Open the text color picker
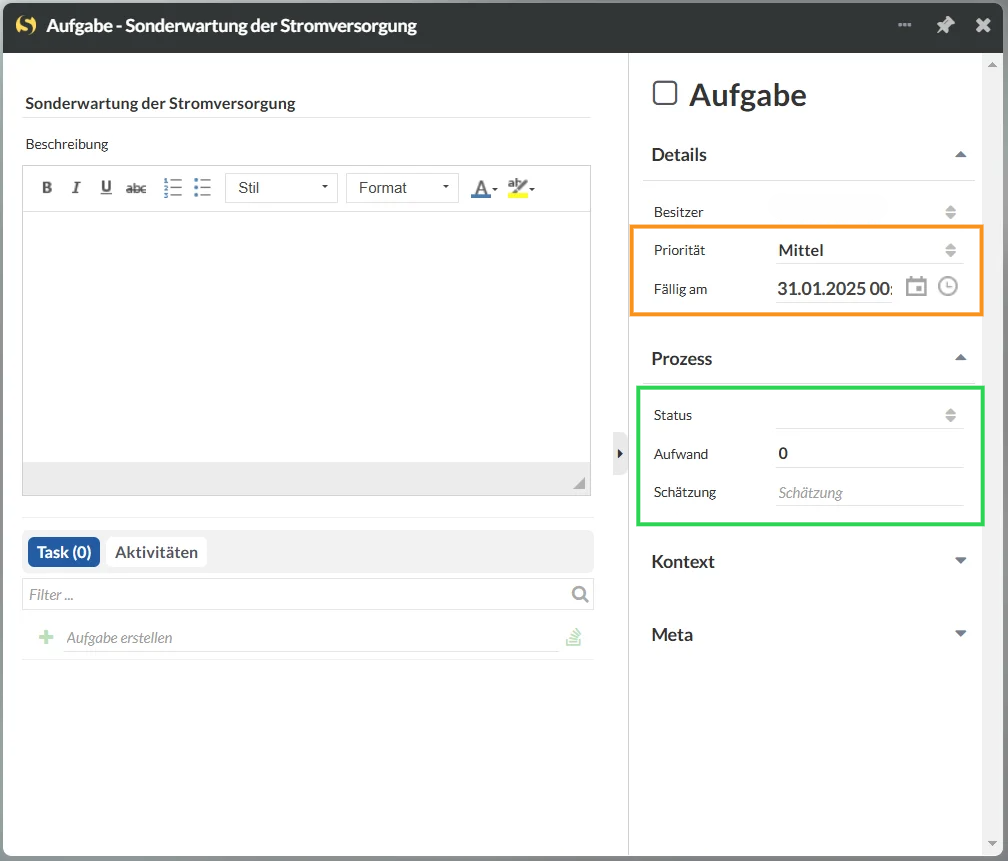This screenshot has height=861, width=1008. coord(484,188)
